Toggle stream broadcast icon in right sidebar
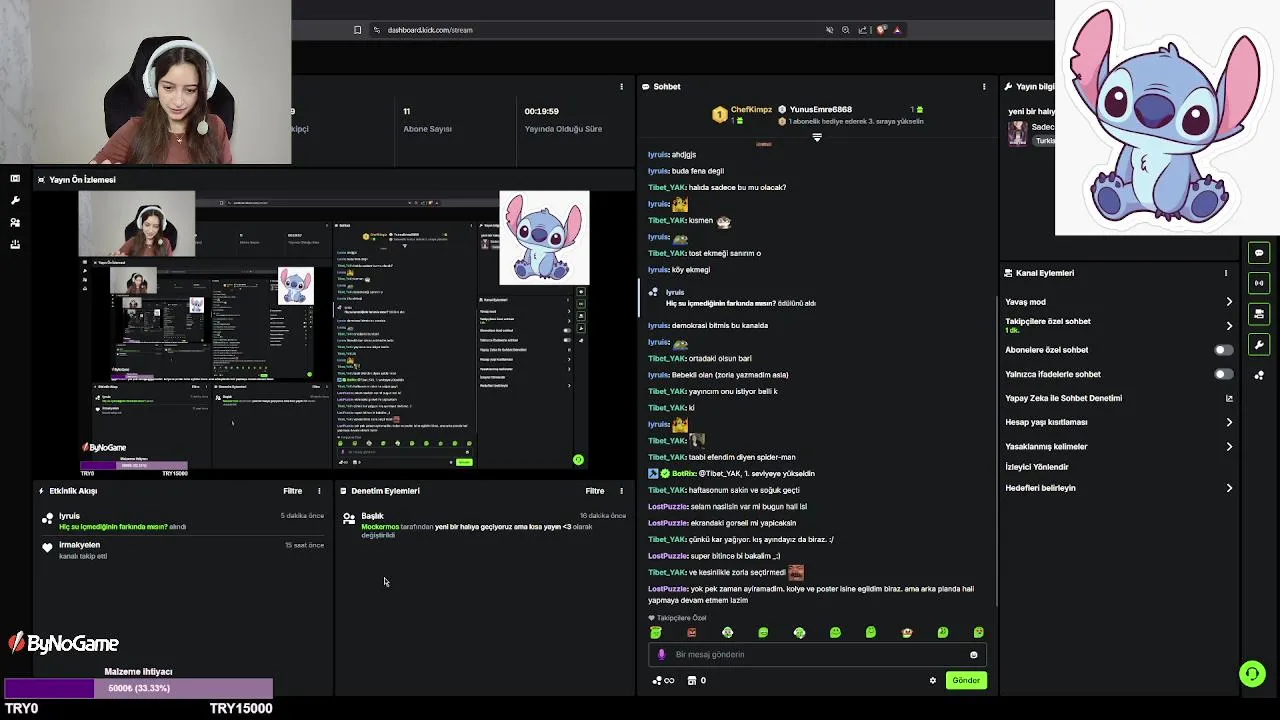 1259,283
